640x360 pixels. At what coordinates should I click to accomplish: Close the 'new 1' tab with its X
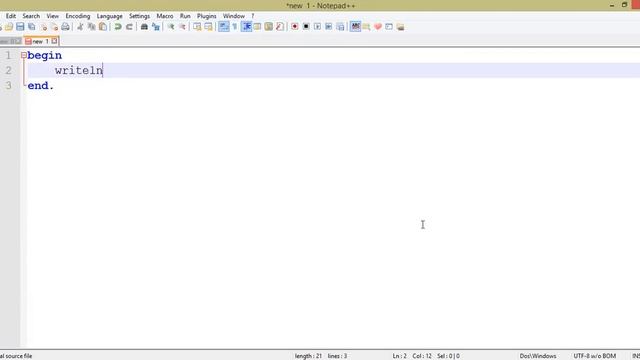[54, 41]
